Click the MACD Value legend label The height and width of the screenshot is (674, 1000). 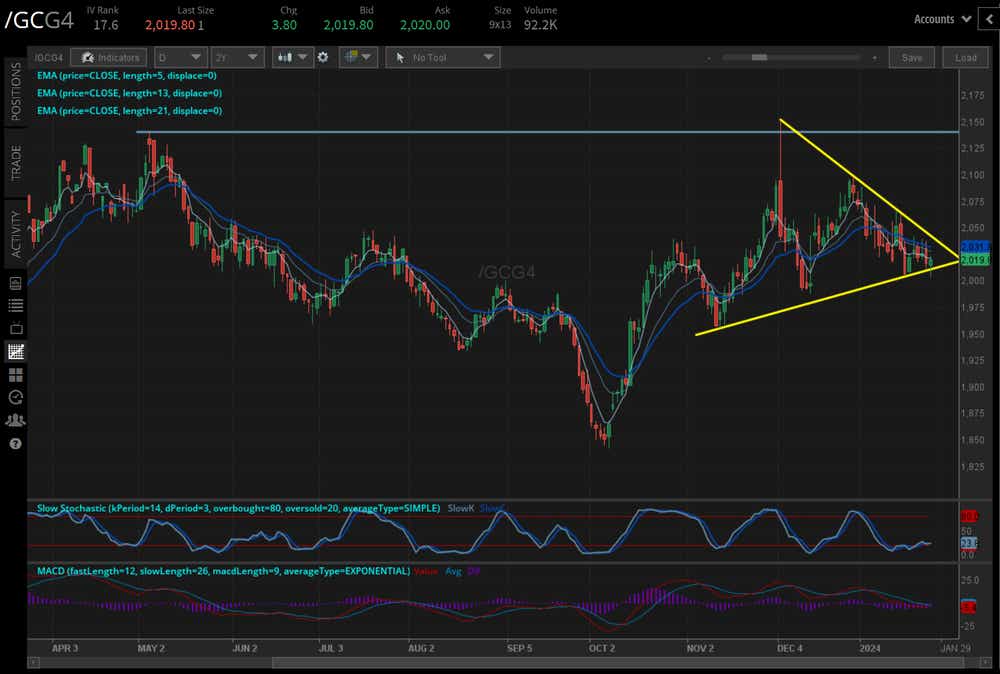click(x=425, y=571)
